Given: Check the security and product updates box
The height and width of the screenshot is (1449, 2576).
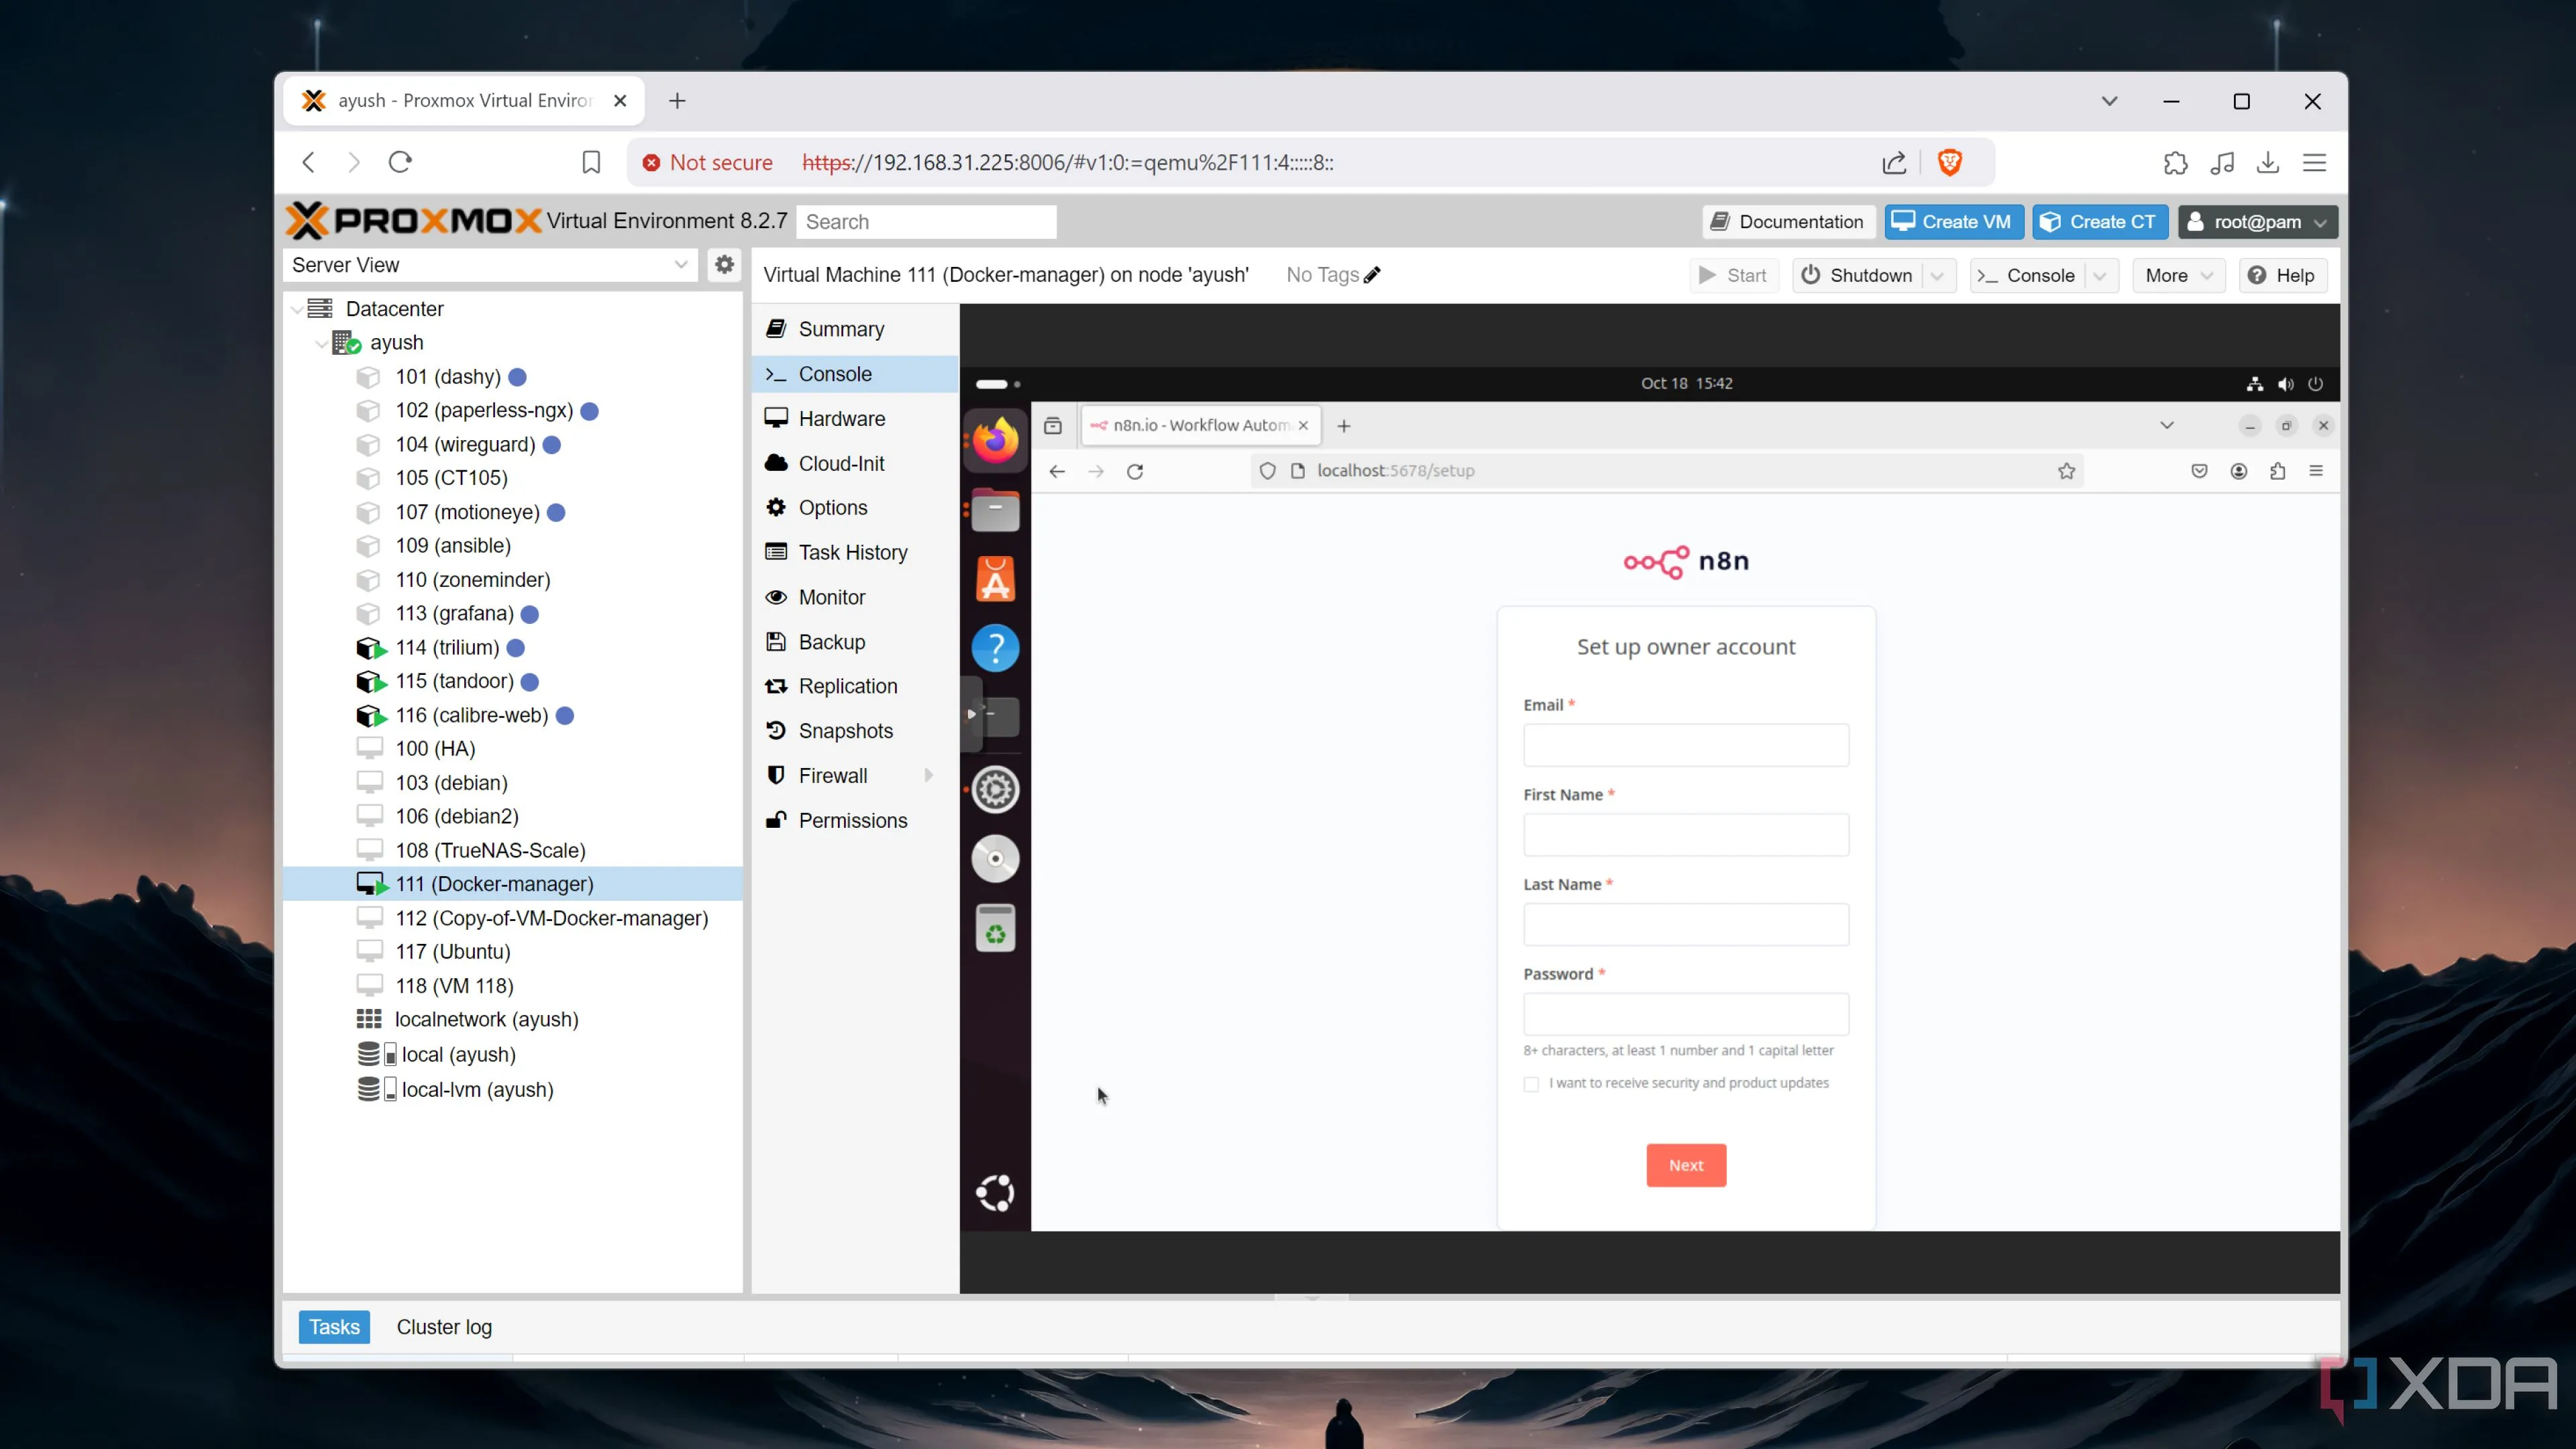Looking at the screenshot, I should click(x=1531, y=1084).
